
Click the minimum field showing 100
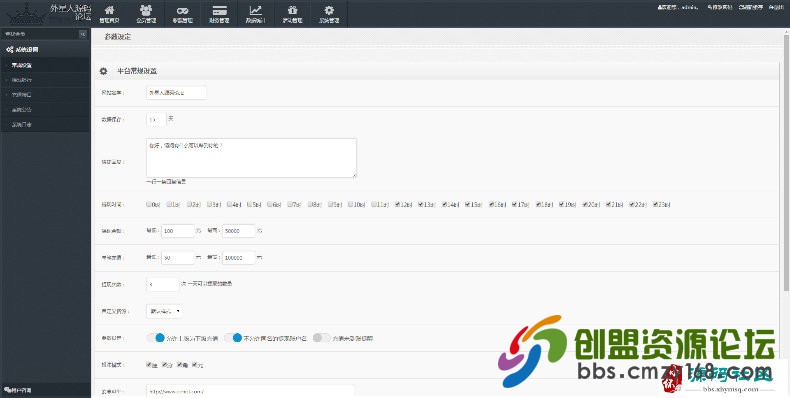pyautogui.click(x=178, y=231)
